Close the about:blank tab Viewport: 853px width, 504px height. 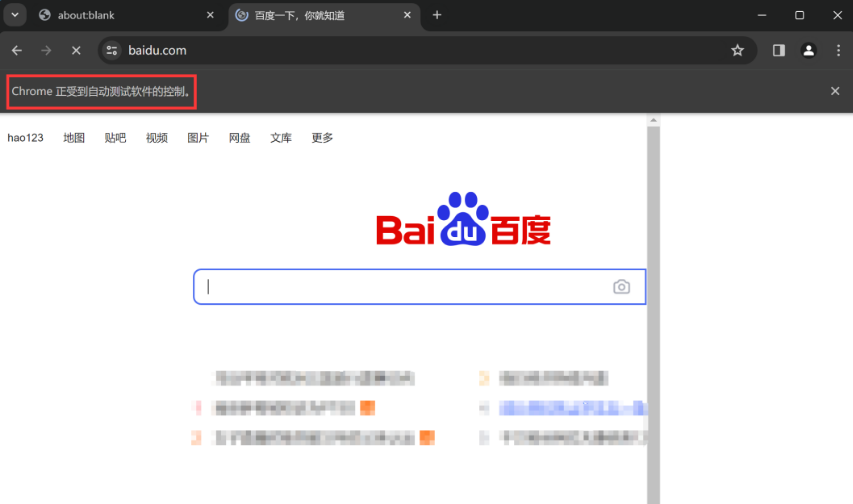(x=210, y=15)
